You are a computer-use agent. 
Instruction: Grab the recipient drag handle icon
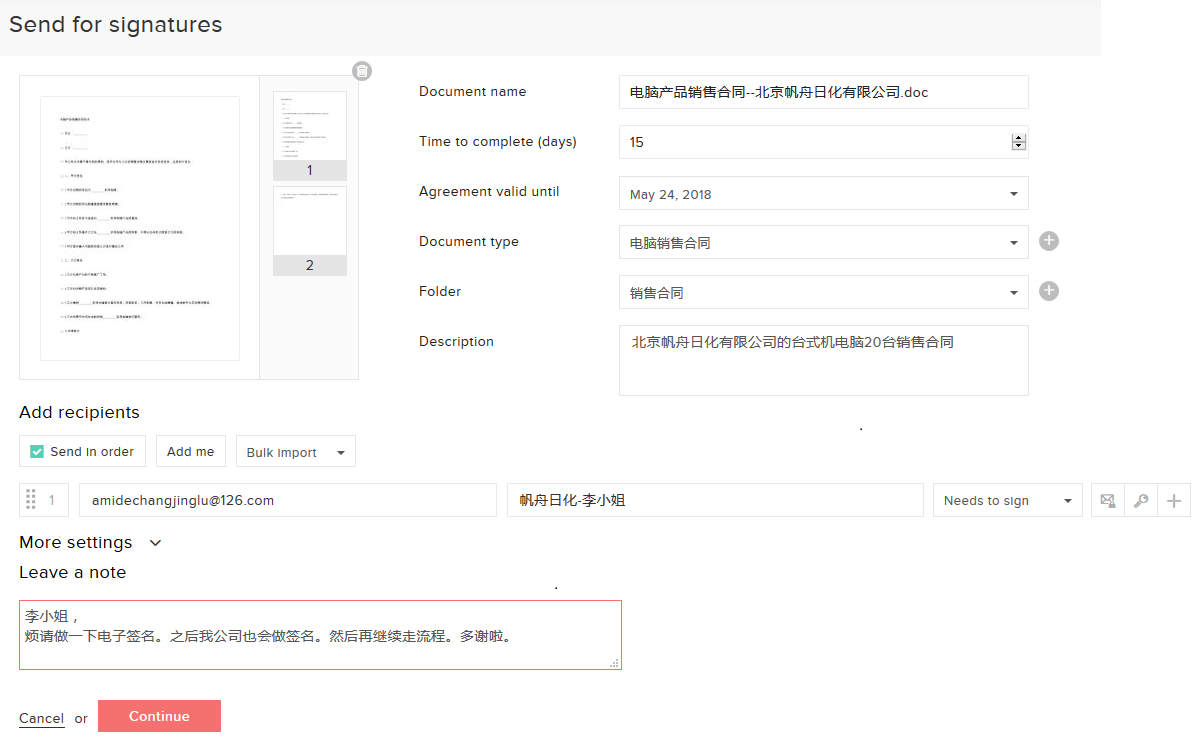[x=29, y=499]
